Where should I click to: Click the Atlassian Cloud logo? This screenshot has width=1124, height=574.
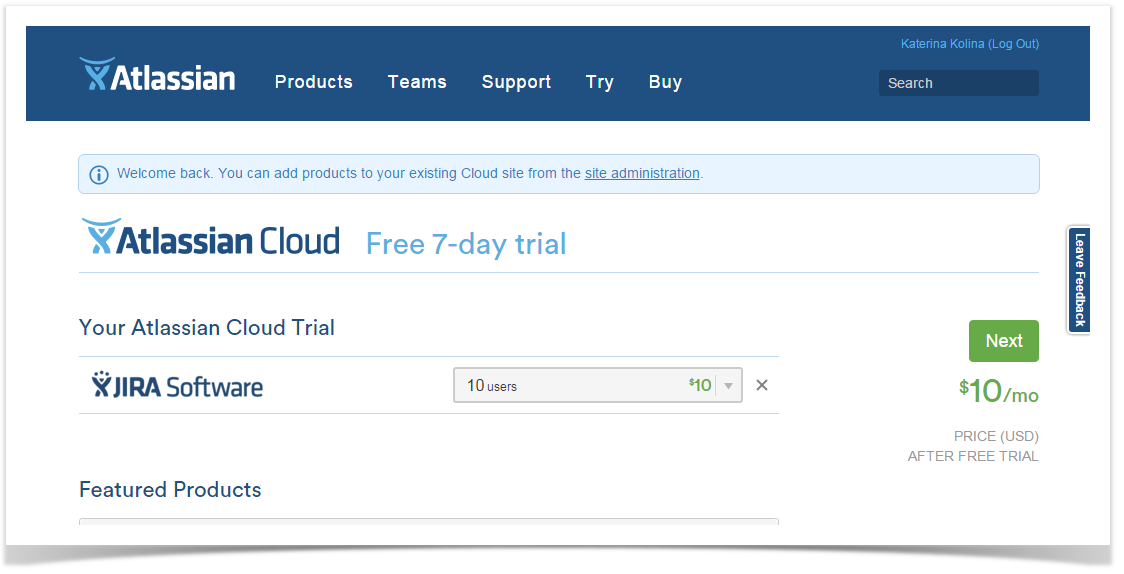point(210,237)
